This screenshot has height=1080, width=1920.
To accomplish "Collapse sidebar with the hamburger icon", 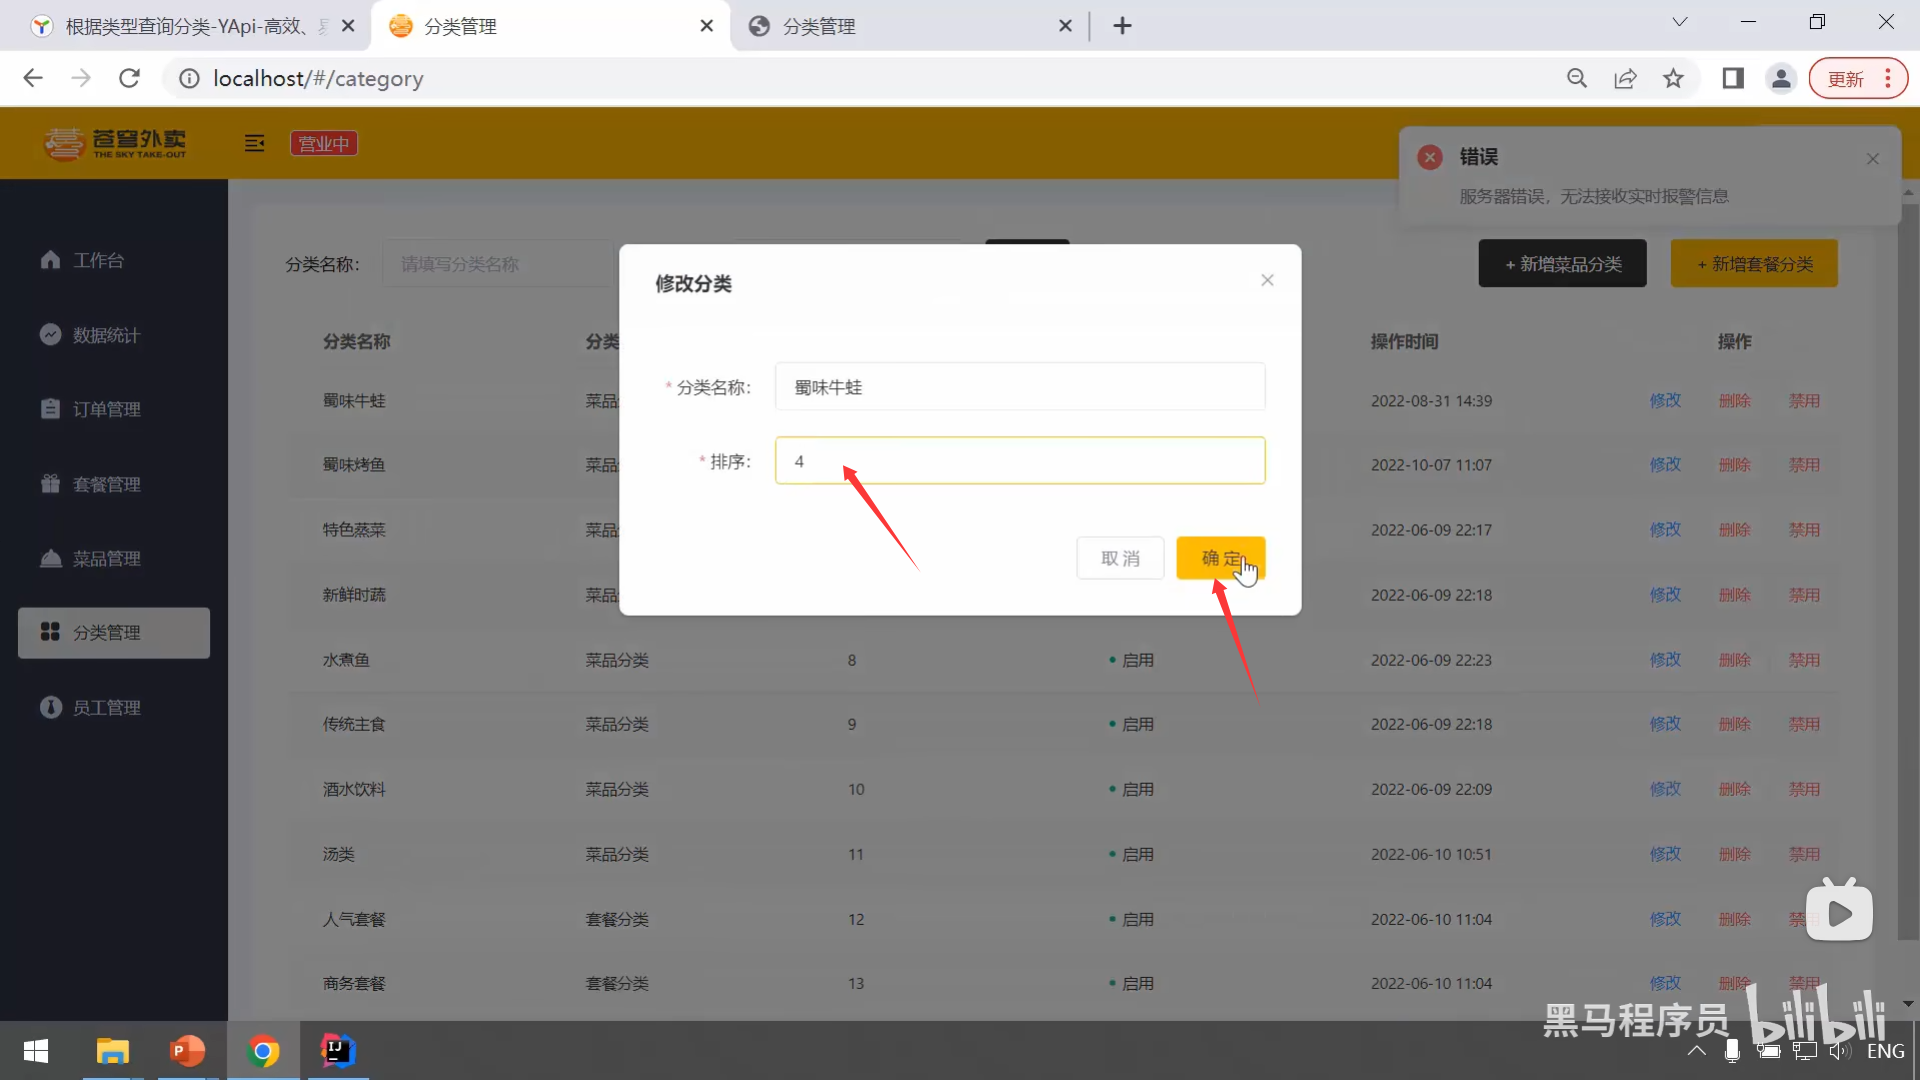I will [x=254, y=143].
